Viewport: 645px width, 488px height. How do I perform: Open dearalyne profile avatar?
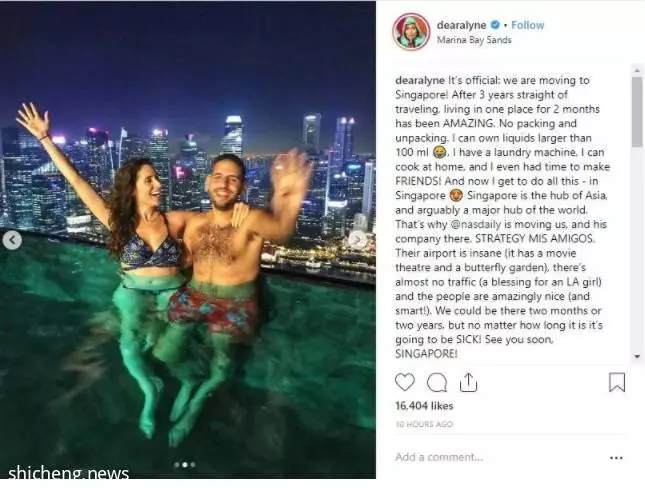click(411, 32)
